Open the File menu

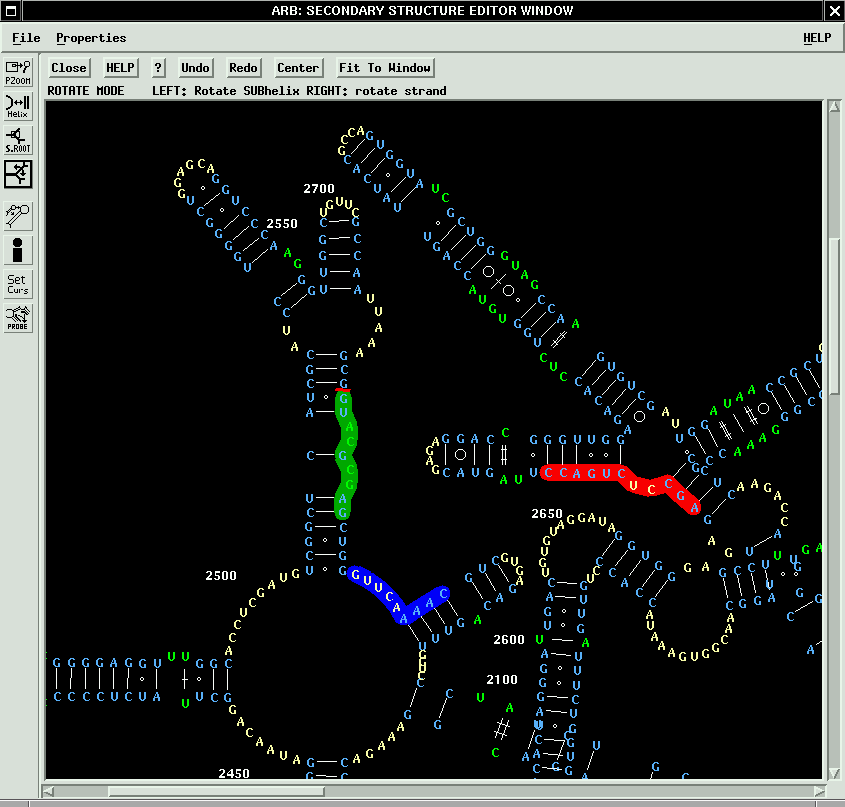tap(26, 38)
